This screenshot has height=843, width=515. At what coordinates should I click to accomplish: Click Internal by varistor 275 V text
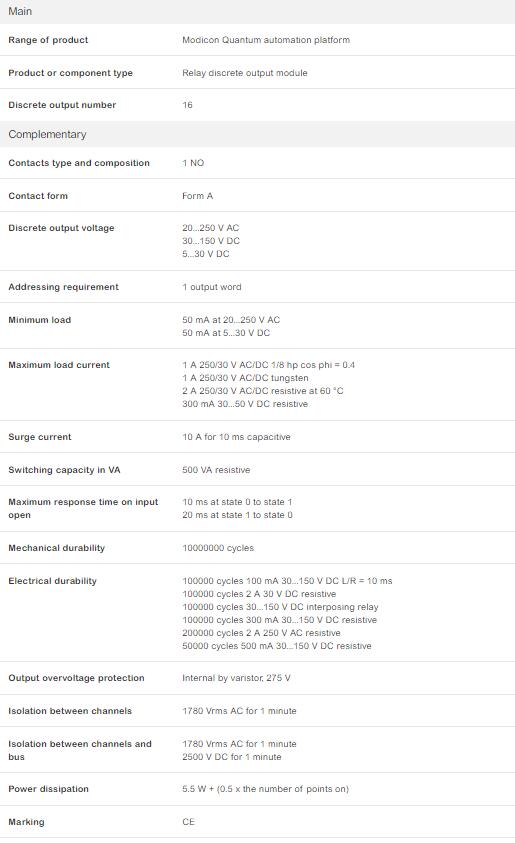[x=236, y=678]
